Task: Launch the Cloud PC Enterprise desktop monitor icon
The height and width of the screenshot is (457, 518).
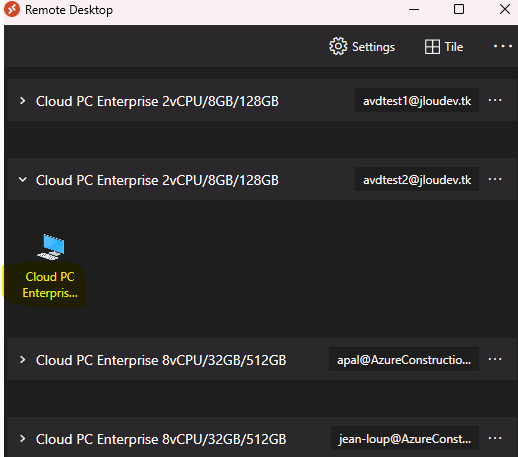Action: pos(51,247)
